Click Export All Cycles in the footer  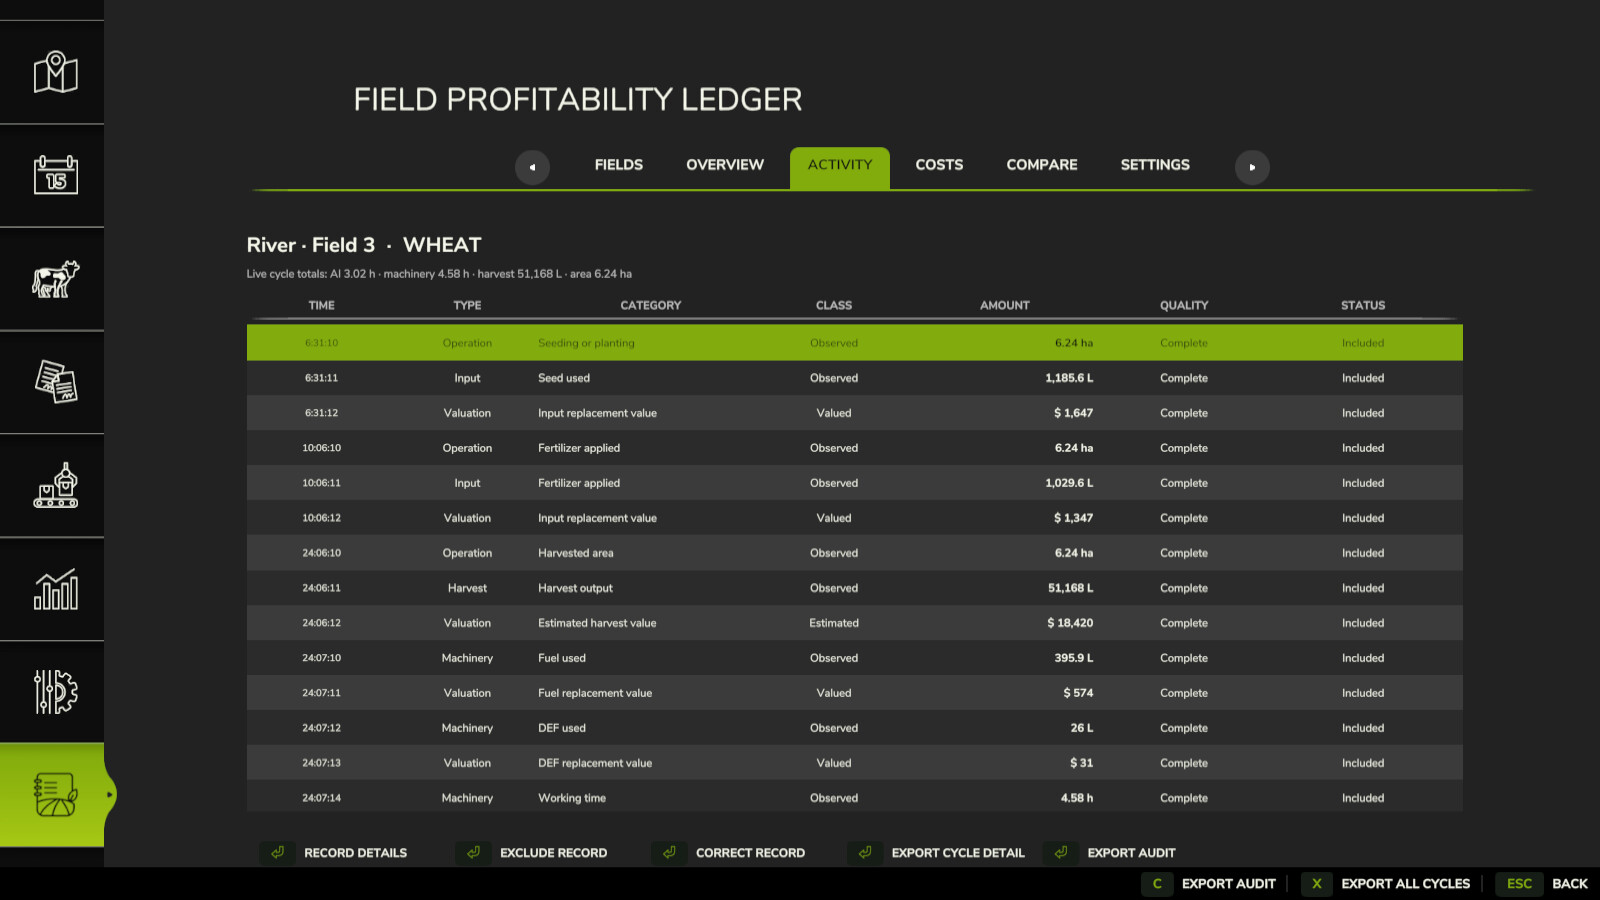[x=1405, y=884]
